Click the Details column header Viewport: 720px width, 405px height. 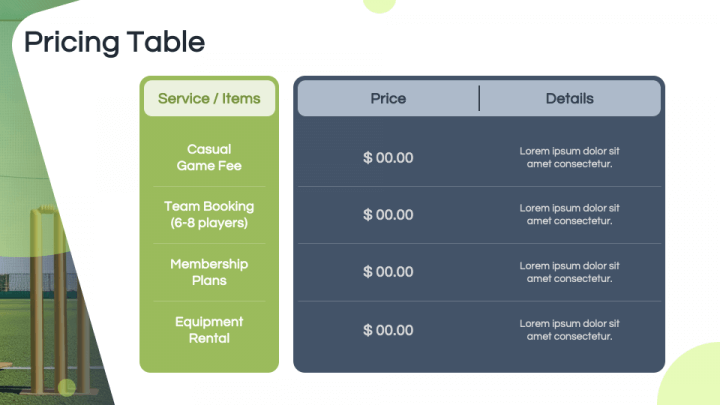569,98
